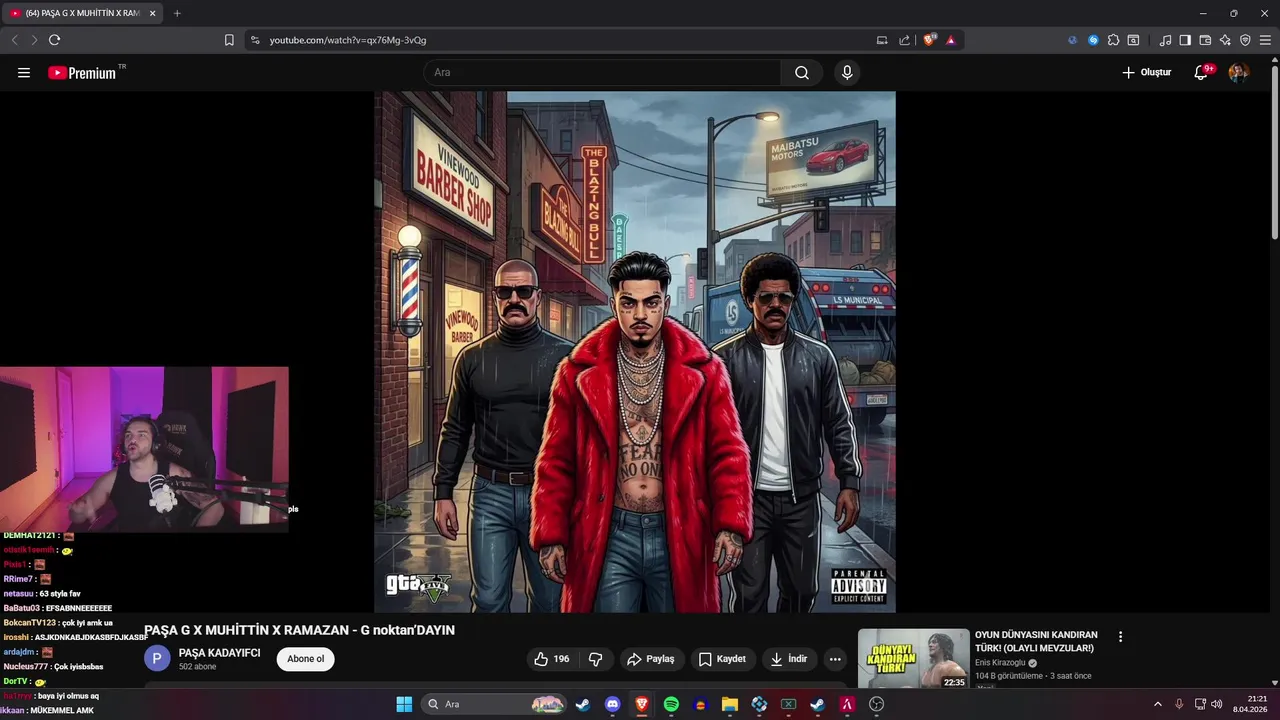The image size is (1280, 720).
Task: Close the PAŞA G X MUHİTTİN tab
Action: pos(152,13)
